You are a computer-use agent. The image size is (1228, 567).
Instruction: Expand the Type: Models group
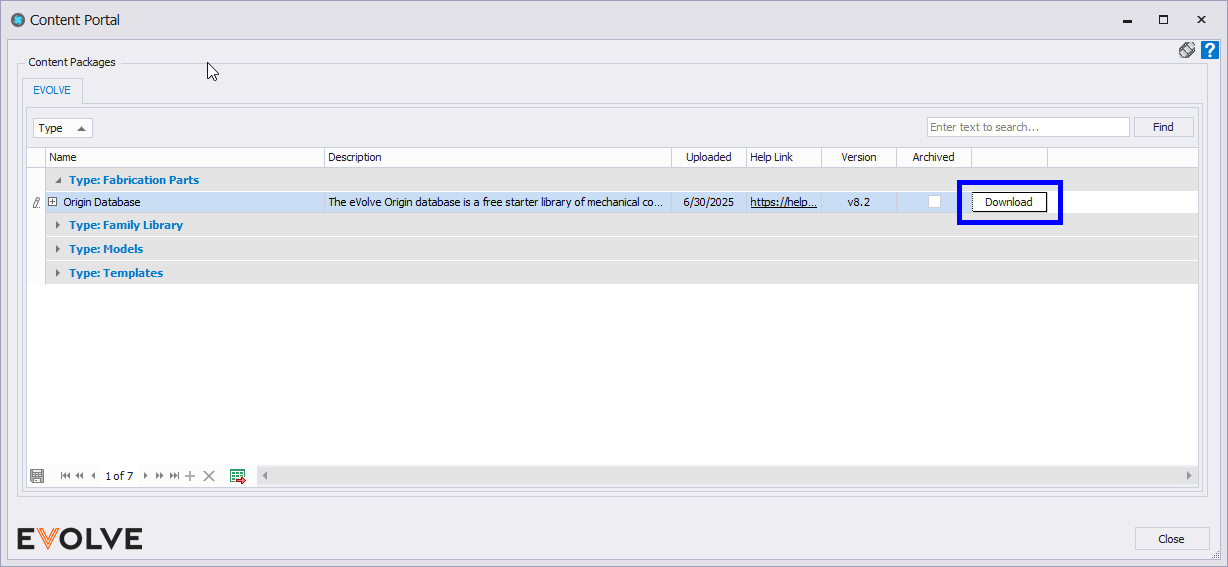tap(58, 249)
